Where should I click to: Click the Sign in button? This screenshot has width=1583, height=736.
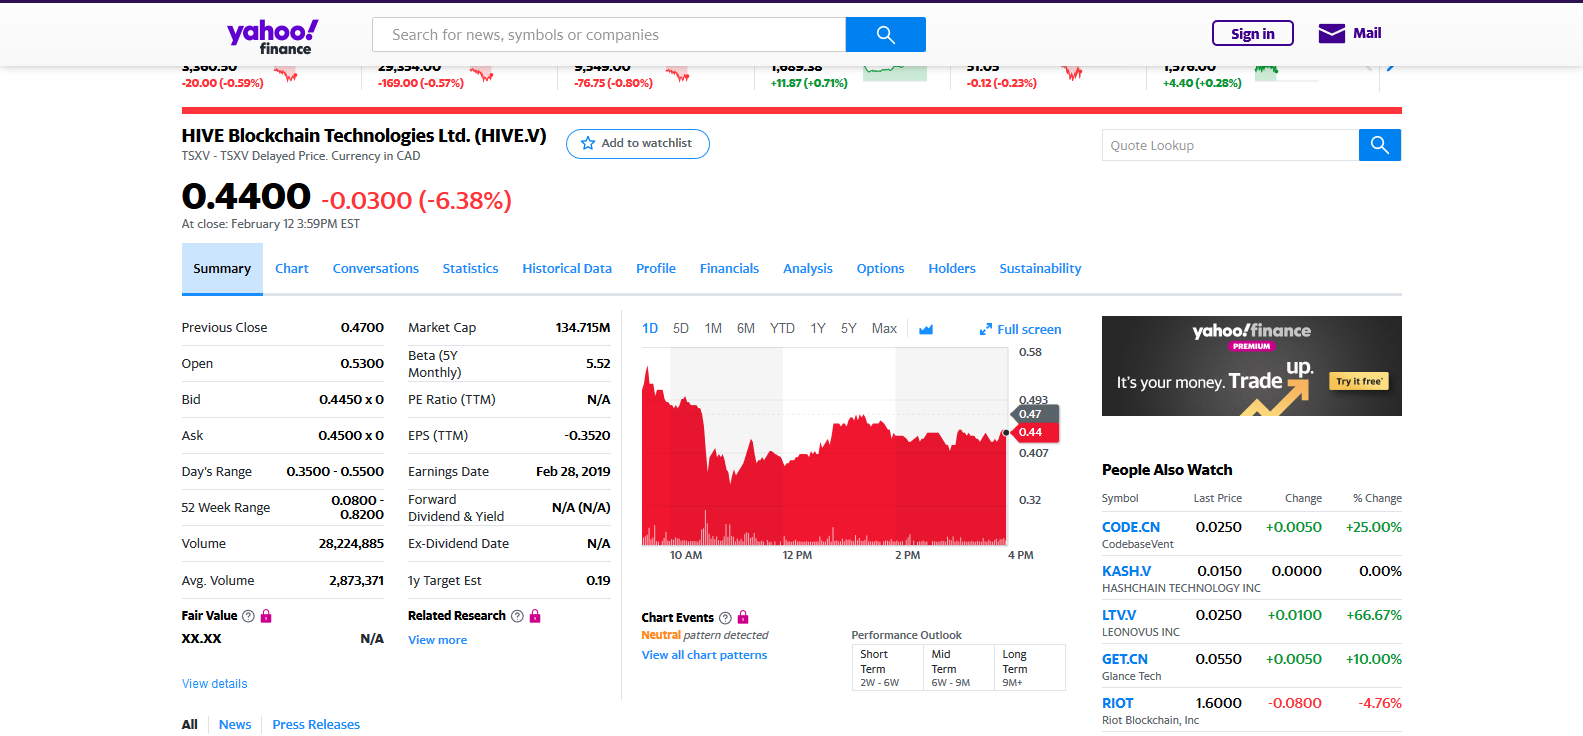point(1252,34)
